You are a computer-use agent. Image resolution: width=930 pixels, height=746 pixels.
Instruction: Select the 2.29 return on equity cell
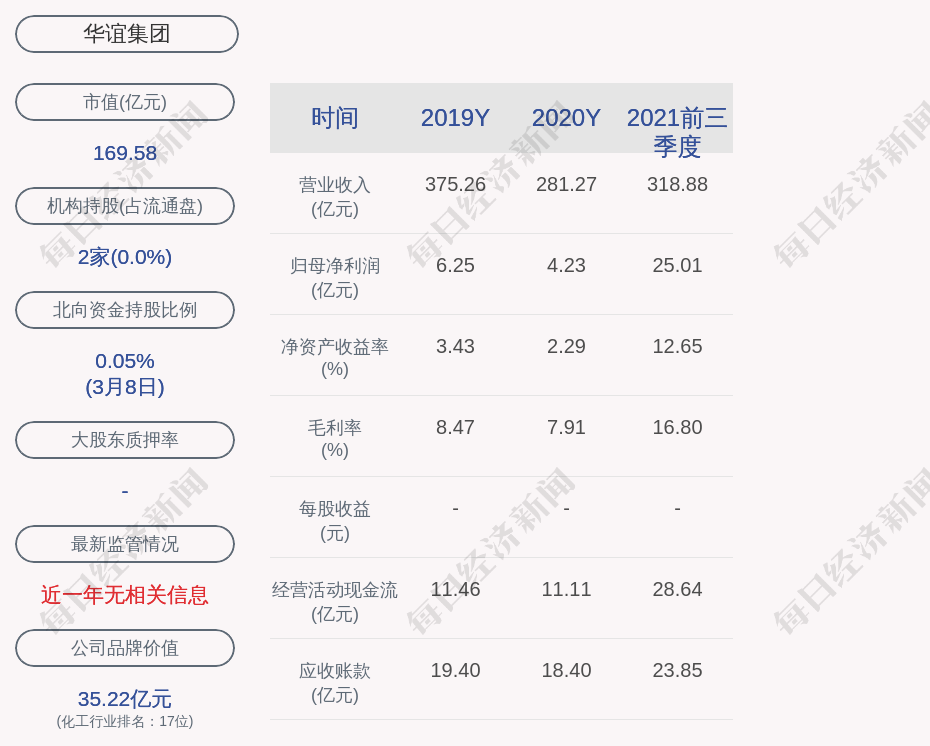pyautogui.click(x=566, y=346)
